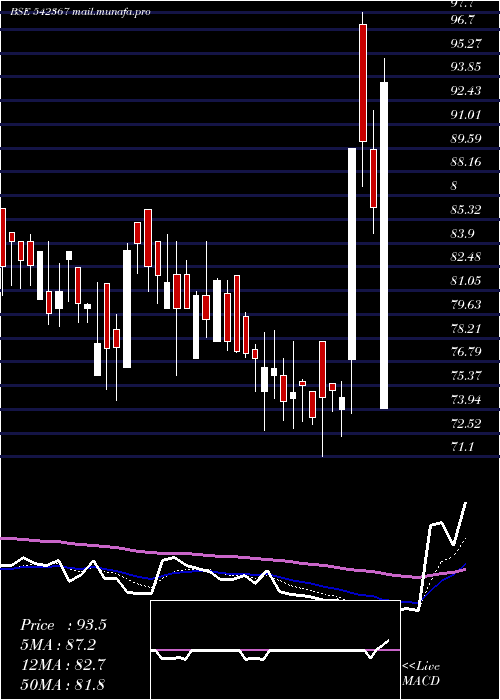500x700 pixels.
Task: Click the 75.37 price axis label
Action: (466, 376)
